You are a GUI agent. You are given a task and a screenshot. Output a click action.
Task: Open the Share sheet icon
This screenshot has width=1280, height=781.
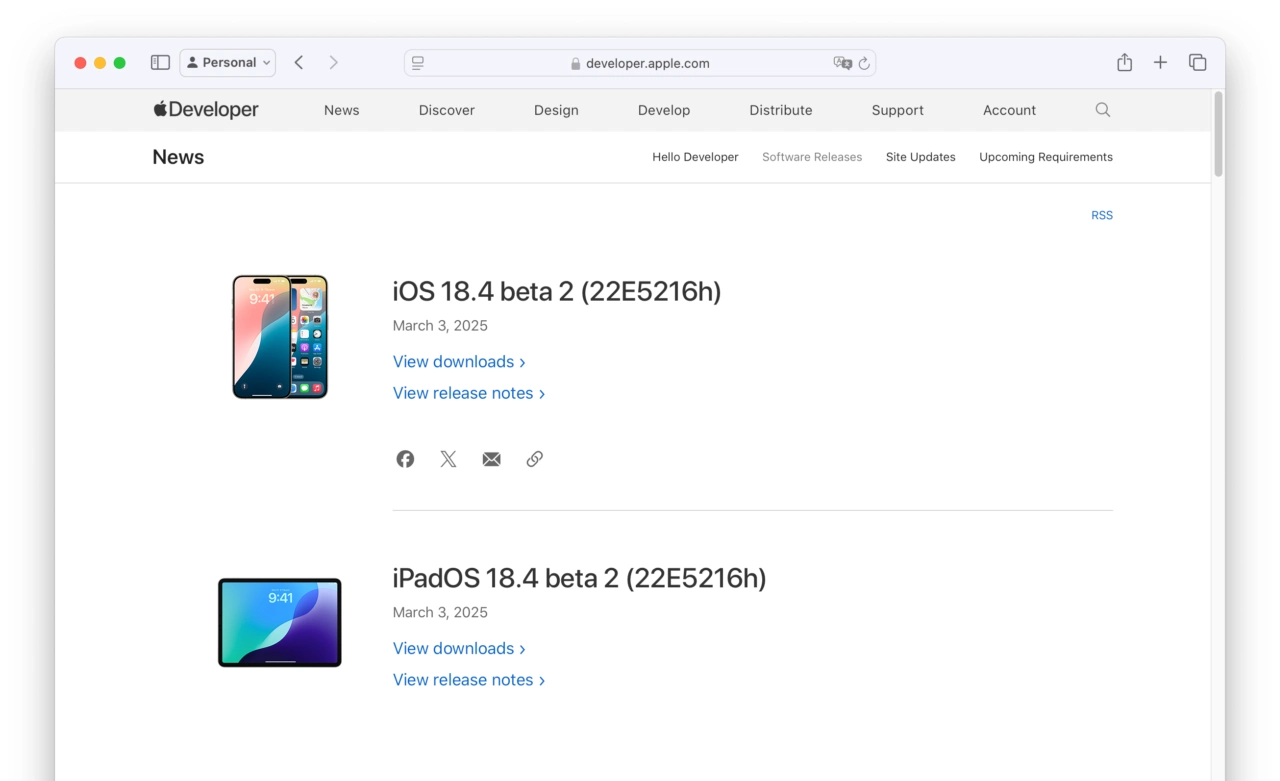tap(1124, 63)
